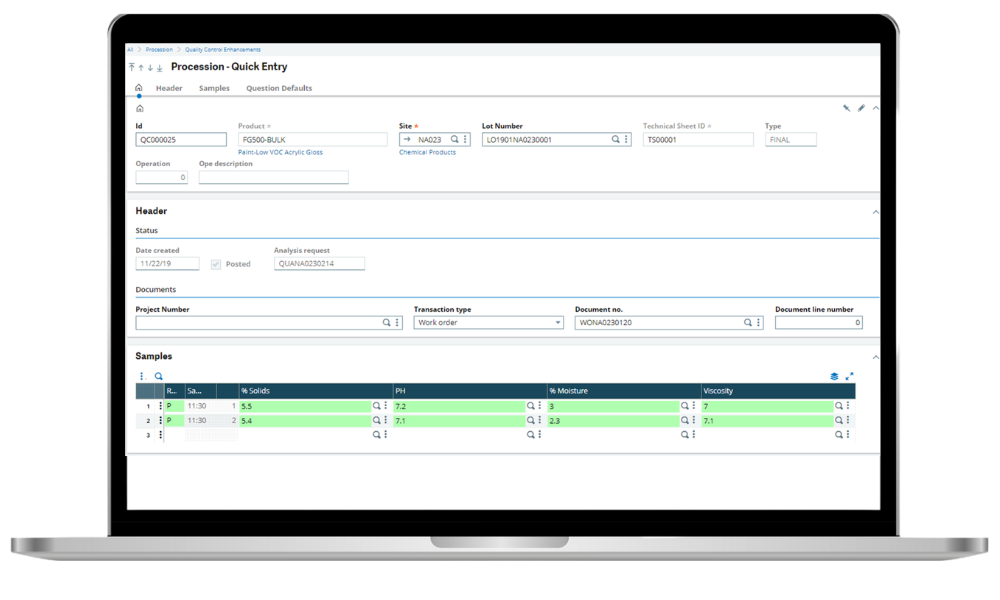This screenshot has width=1000, height=600.
Task: Click the Ope description field
Action: coord(274,177)
